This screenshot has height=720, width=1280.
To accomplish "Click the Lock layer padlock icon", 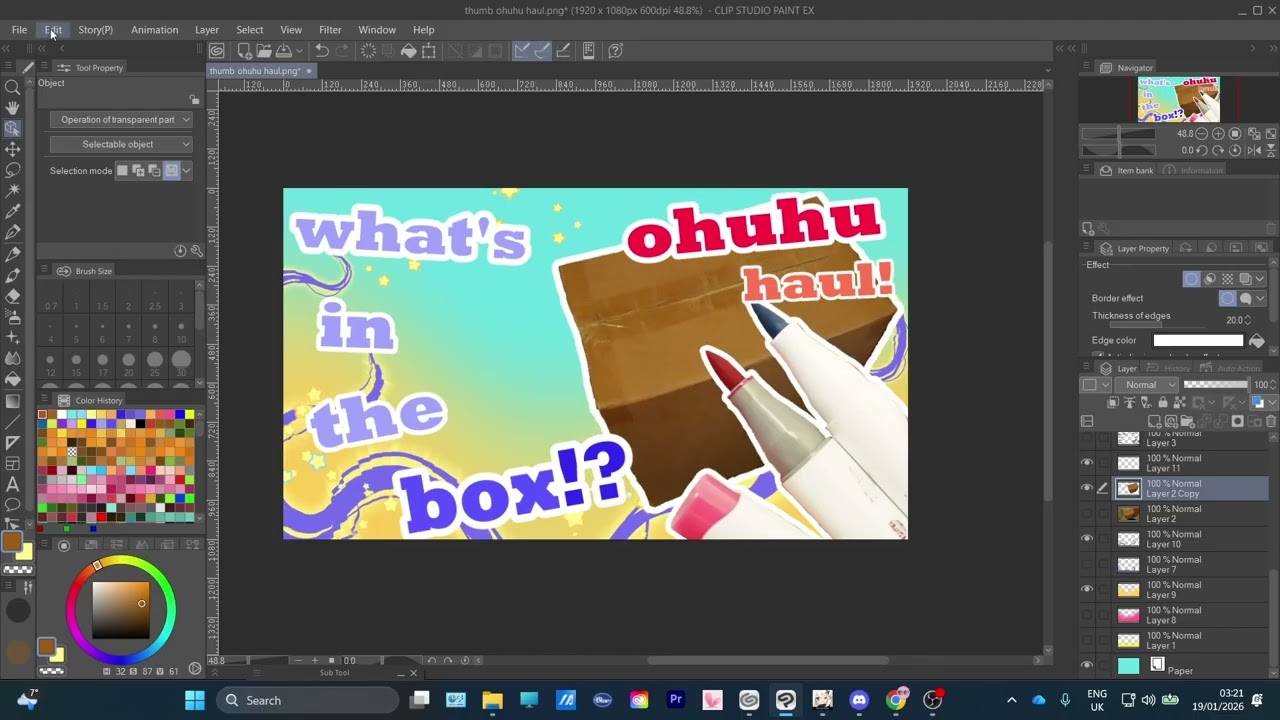I will click(1162, 402).
